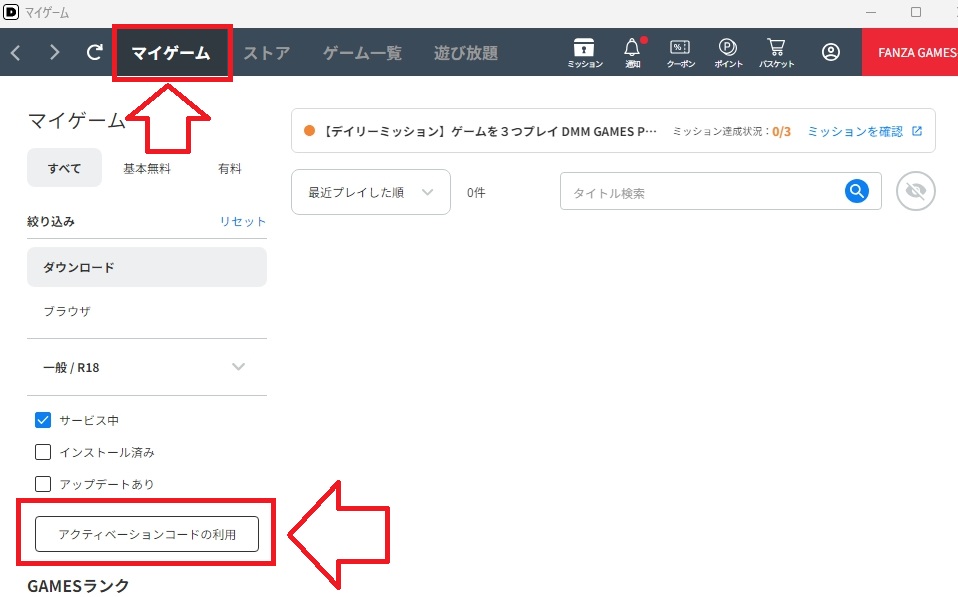
Task: Click the DMM app logo in the title bar
Action: click(11, 12)
